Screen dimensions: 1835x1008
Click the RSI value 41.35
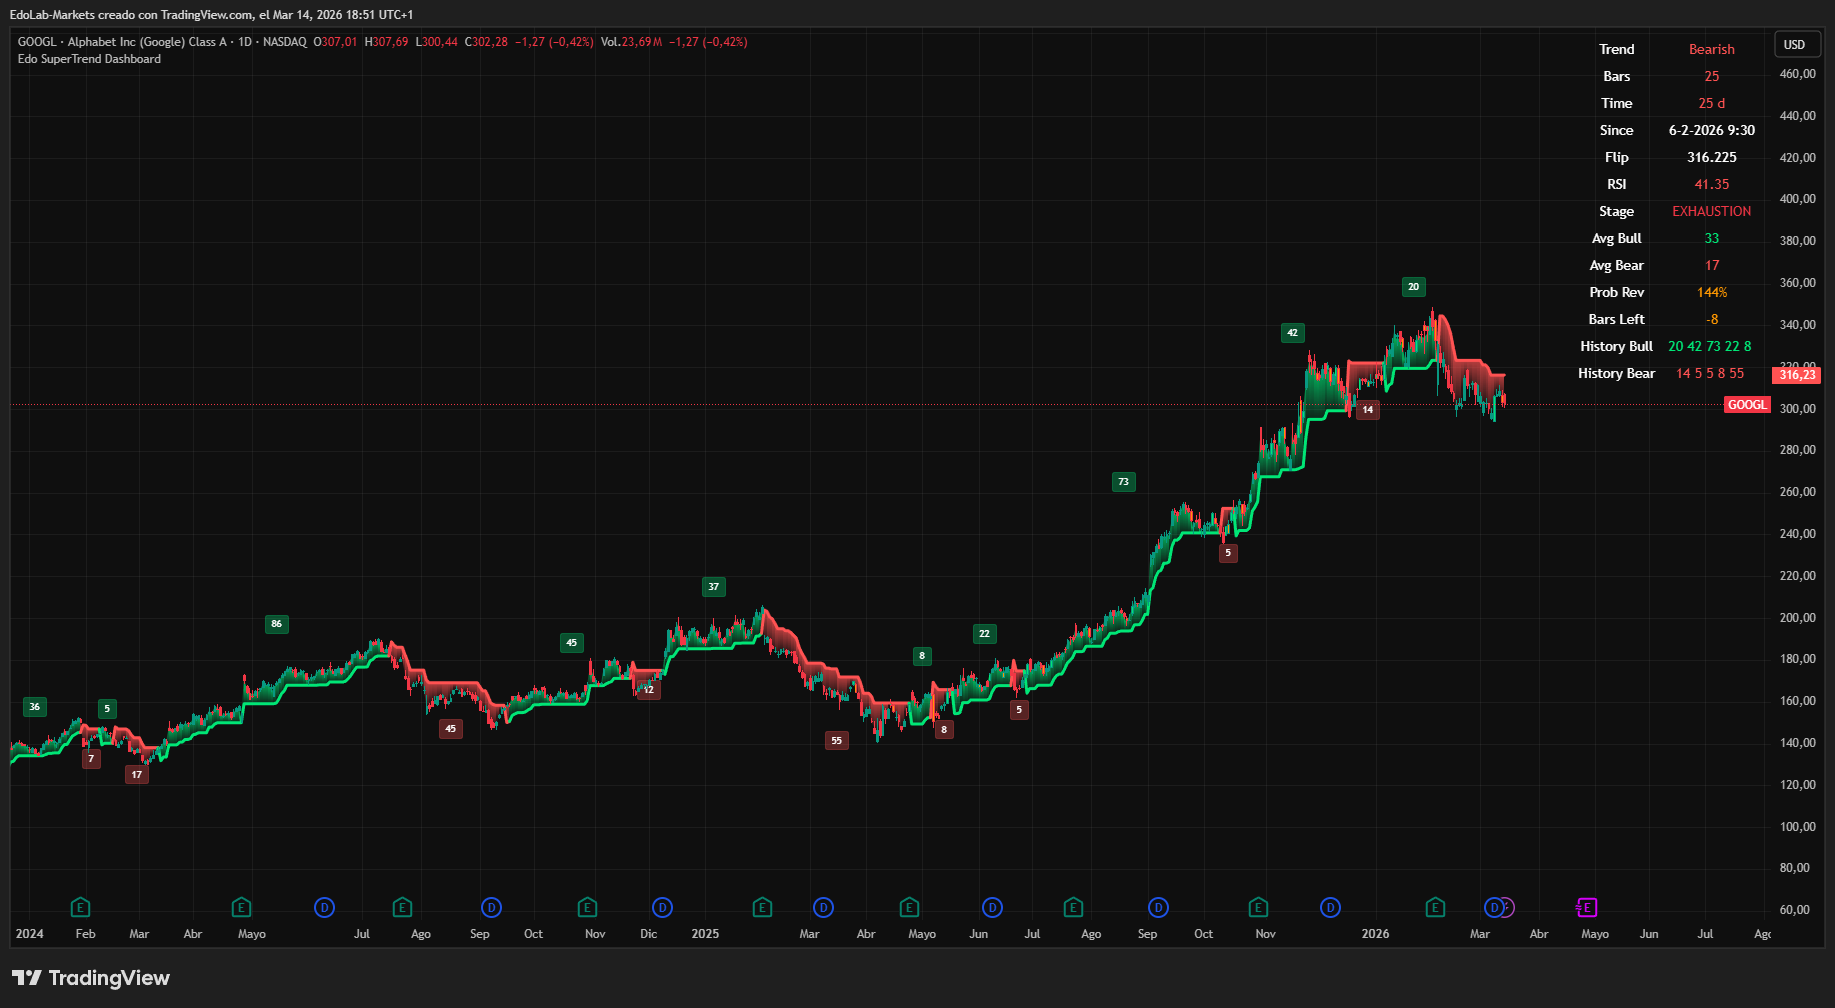(1712, 184)
